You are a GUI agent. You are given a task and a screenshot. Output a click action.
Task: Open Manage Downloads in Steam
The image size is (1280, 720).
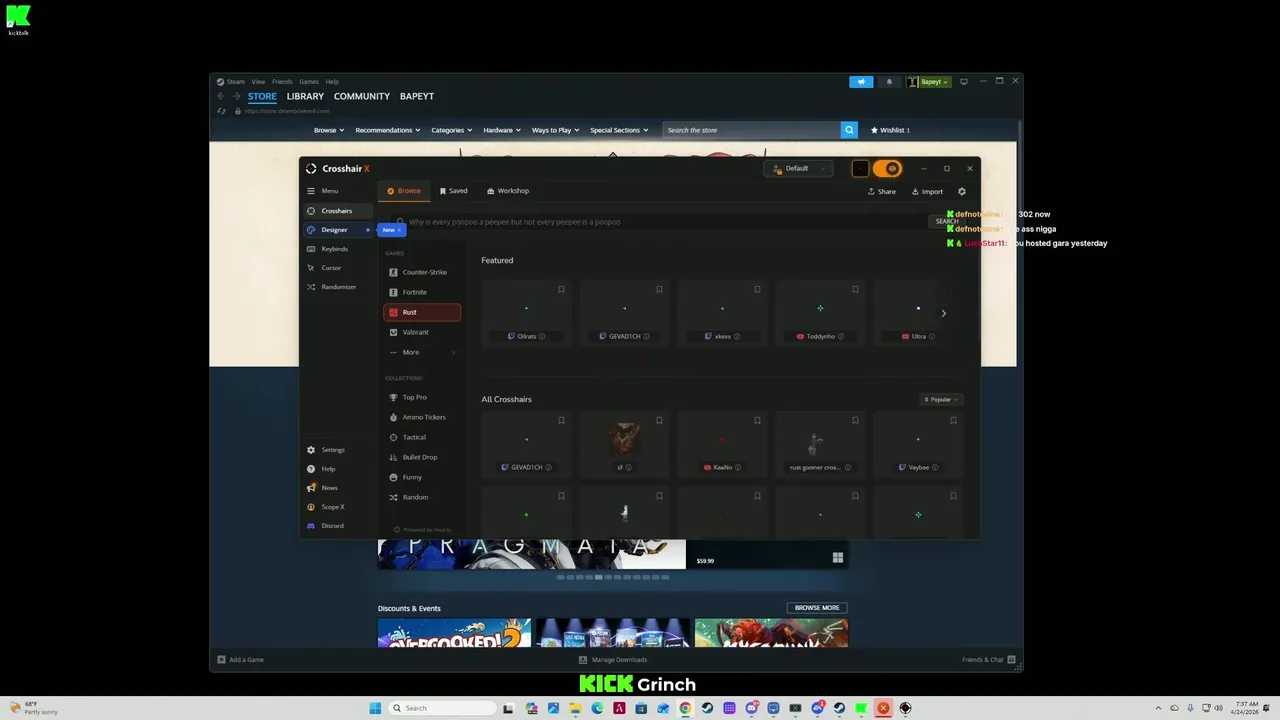point(613,660)
